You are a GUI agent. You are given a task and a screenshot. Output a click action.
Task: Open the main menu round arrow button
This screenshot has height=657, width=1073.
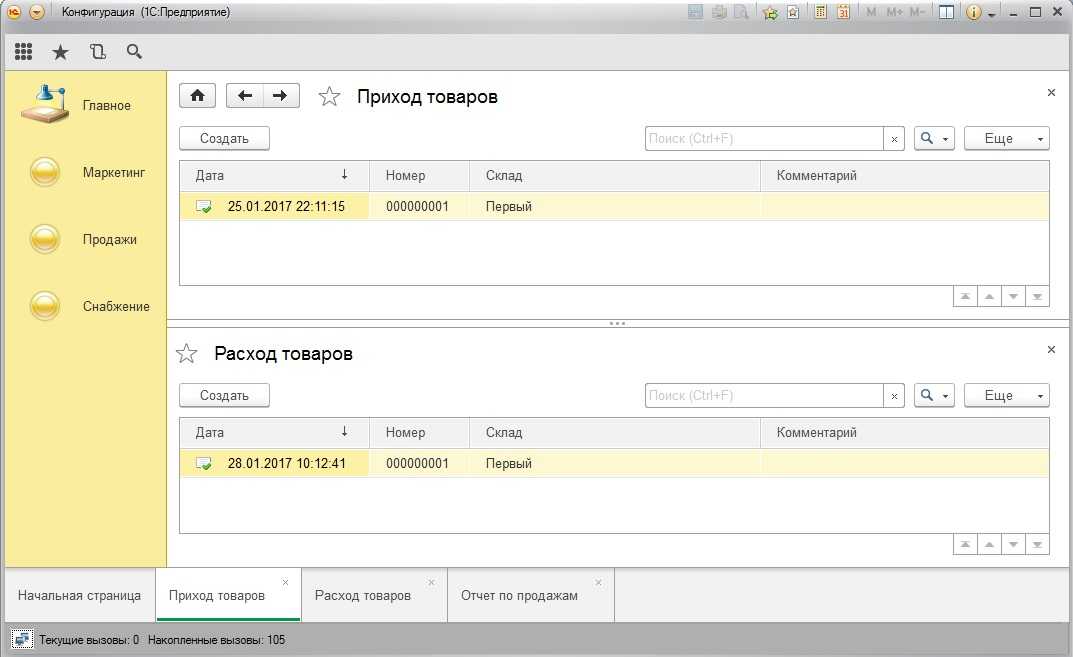(37, 12)
